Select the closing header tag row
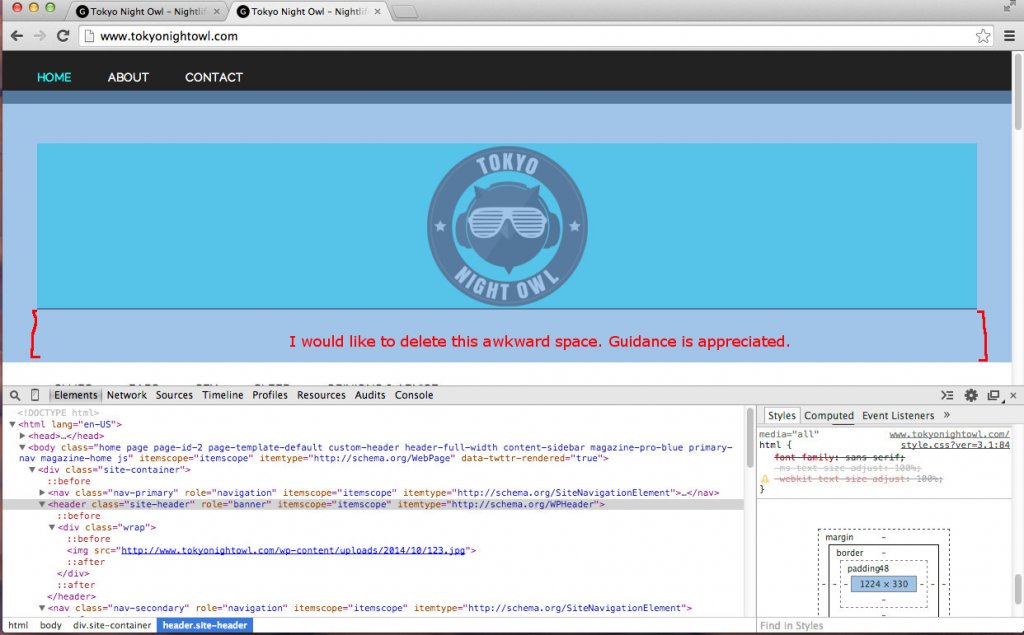This screenshot has height=635, width=1024. click(71, 596)
